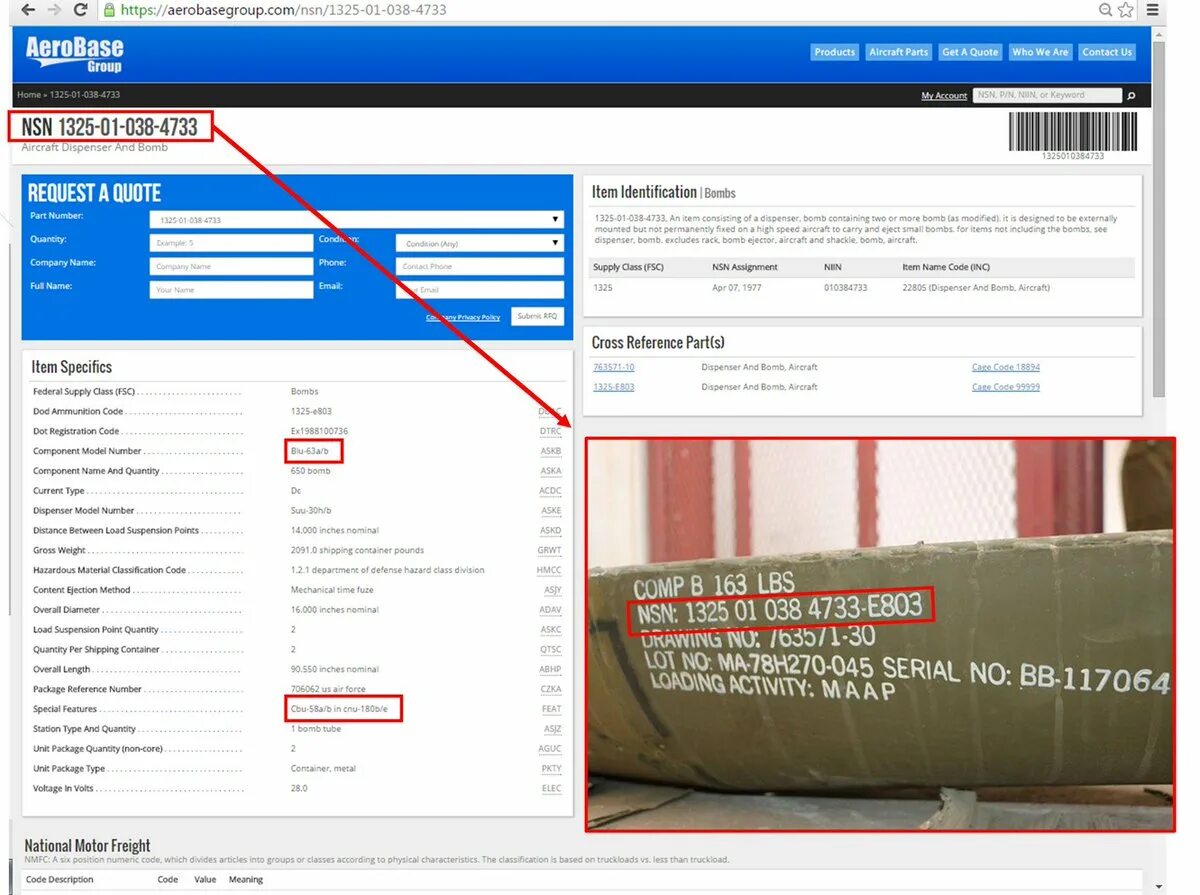Click the browser address bar URL
1200x895 pixels.
click(x=282, y=10)
